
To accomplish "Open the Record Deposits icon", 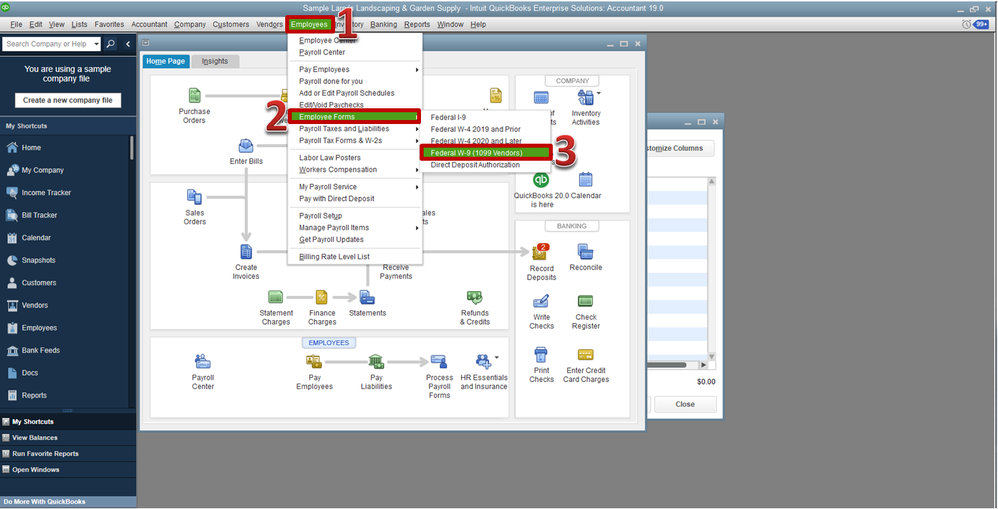I will click(x=540, y=253).
